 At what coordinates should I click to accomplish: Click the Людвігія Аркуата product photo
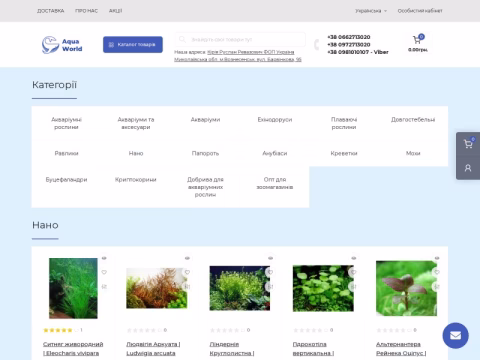click(x=157, y=288)
